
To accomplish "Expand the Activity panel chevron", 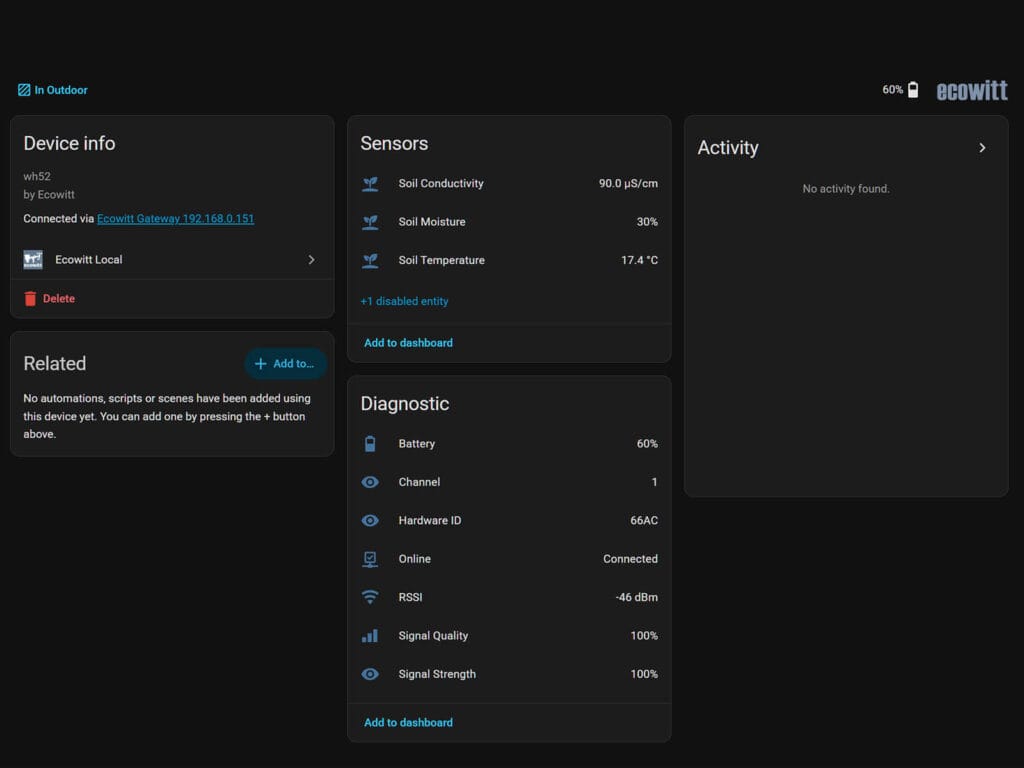I will 982,148.
